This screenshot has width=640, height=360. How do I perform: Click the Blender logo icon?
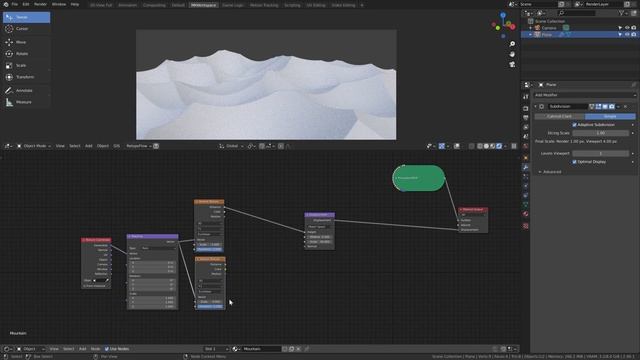tap(6, 4)
